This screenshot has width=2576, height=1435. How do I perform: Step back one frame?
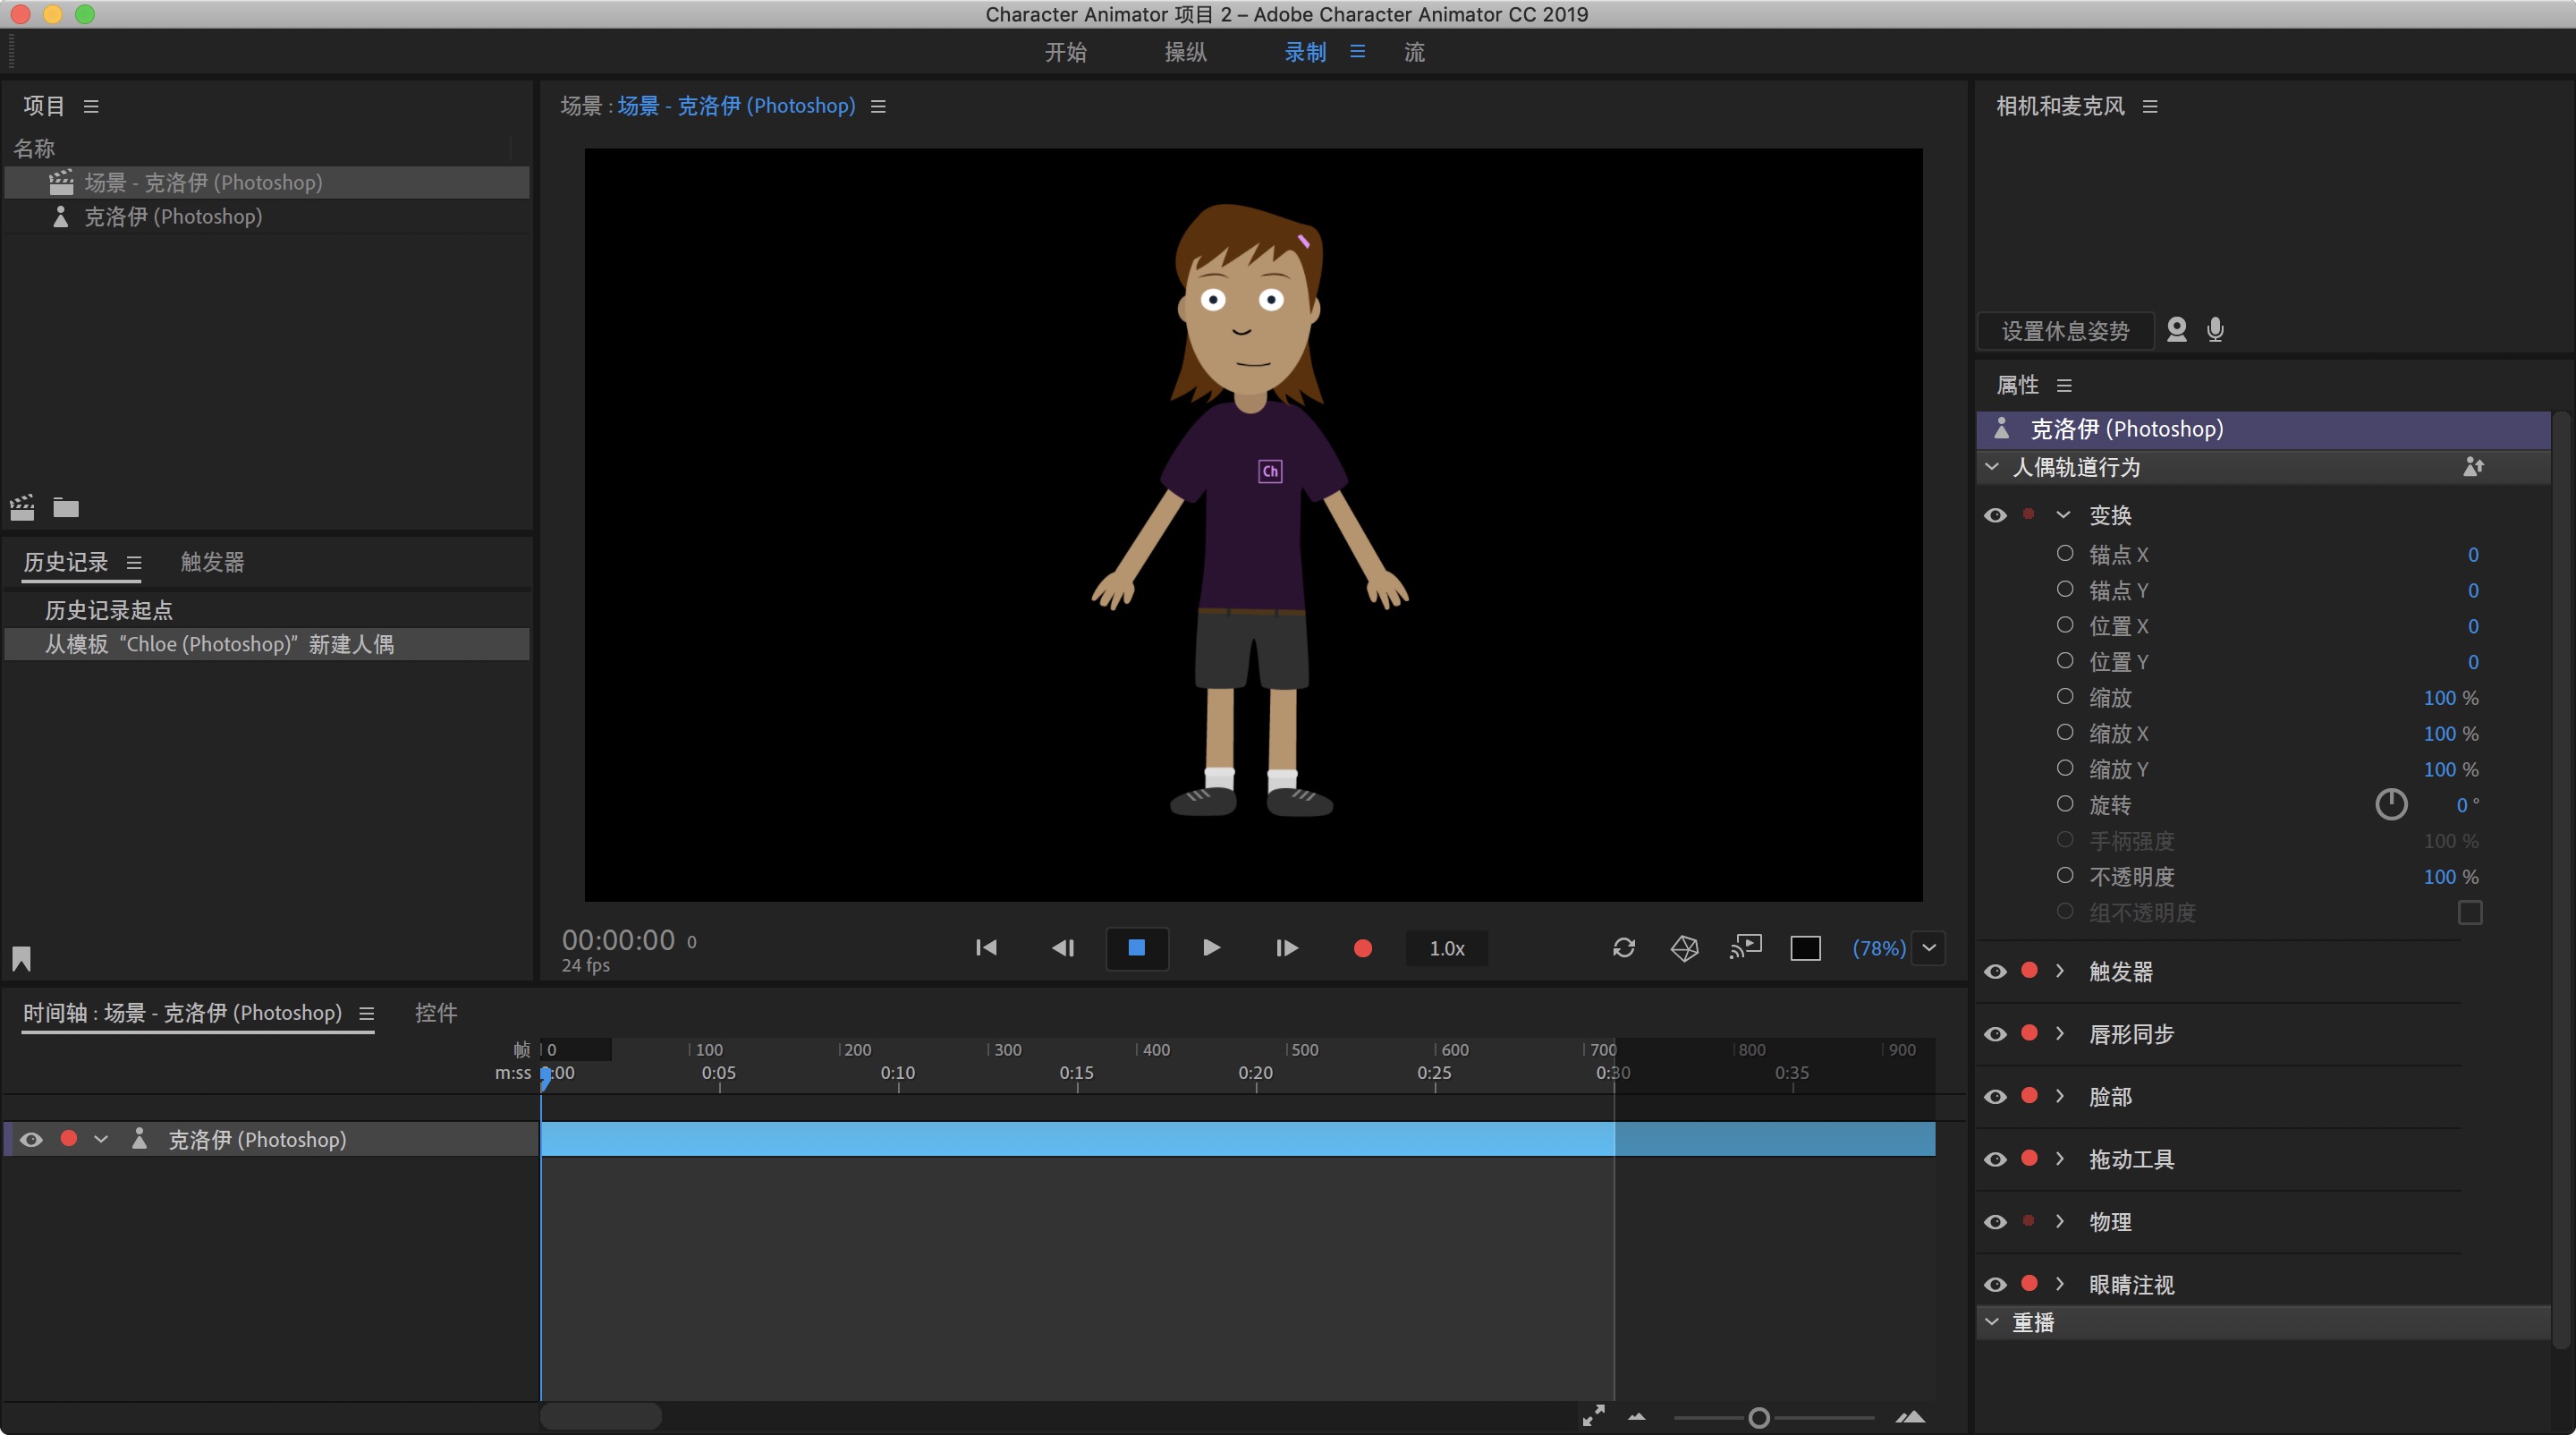[1063, 948]
